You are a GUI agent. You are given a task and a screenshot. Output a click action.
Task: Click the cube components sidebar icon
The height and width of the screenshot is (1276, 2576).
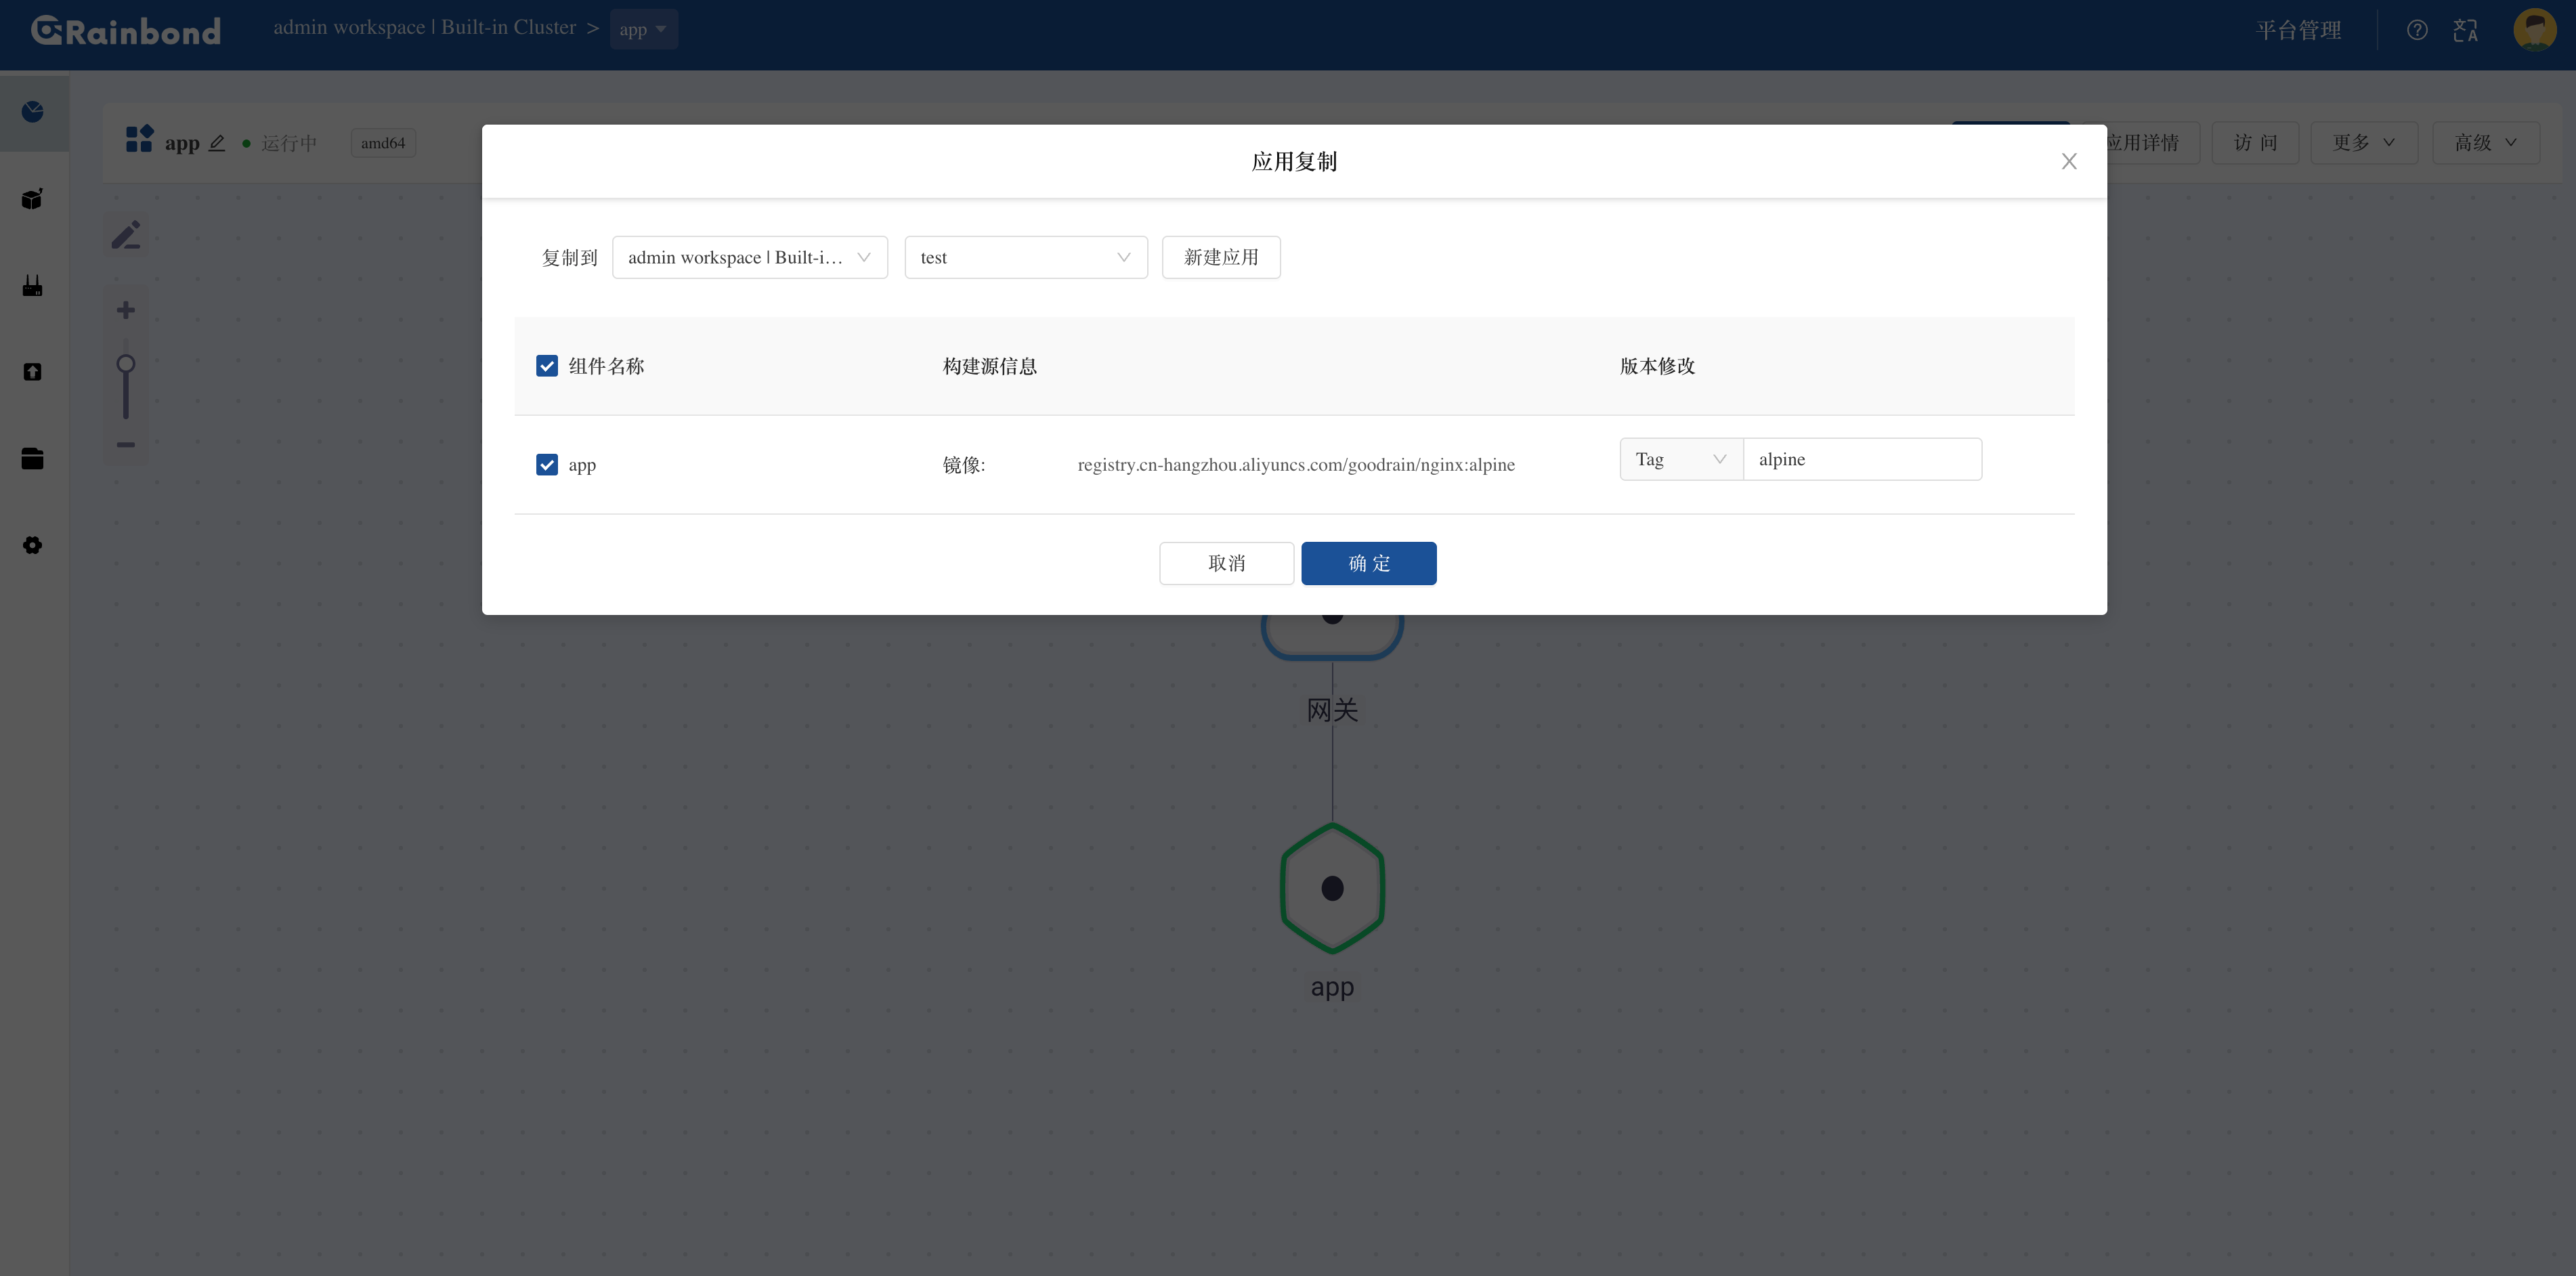[33, 199]
